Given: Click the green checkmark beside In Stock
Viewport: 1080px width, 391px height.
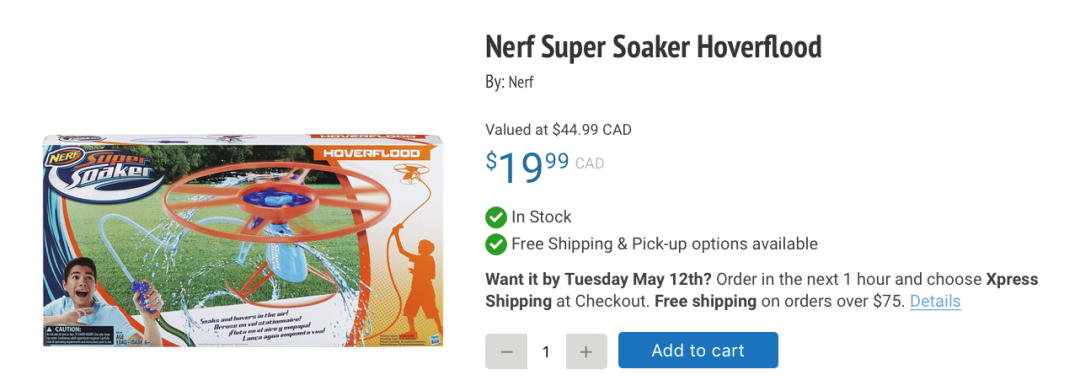Looking at the screenshot, I should [496, 218].
